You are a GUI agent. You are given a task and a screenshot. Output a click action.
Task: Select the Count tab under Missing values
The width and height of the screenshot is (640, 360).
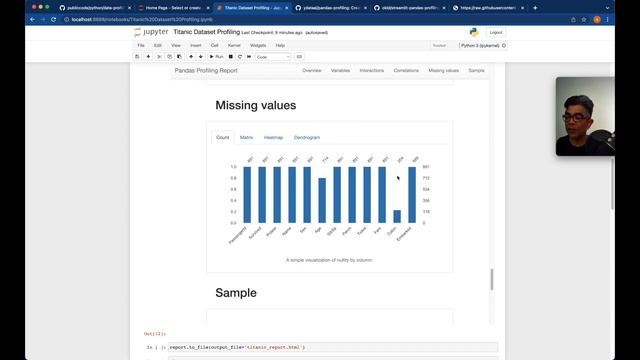point(222,138)
